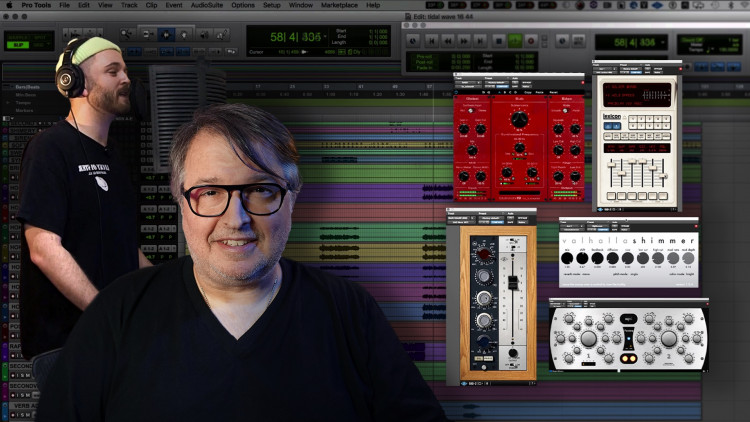Expand the Tempo ruler

click(x=8, y=102)
